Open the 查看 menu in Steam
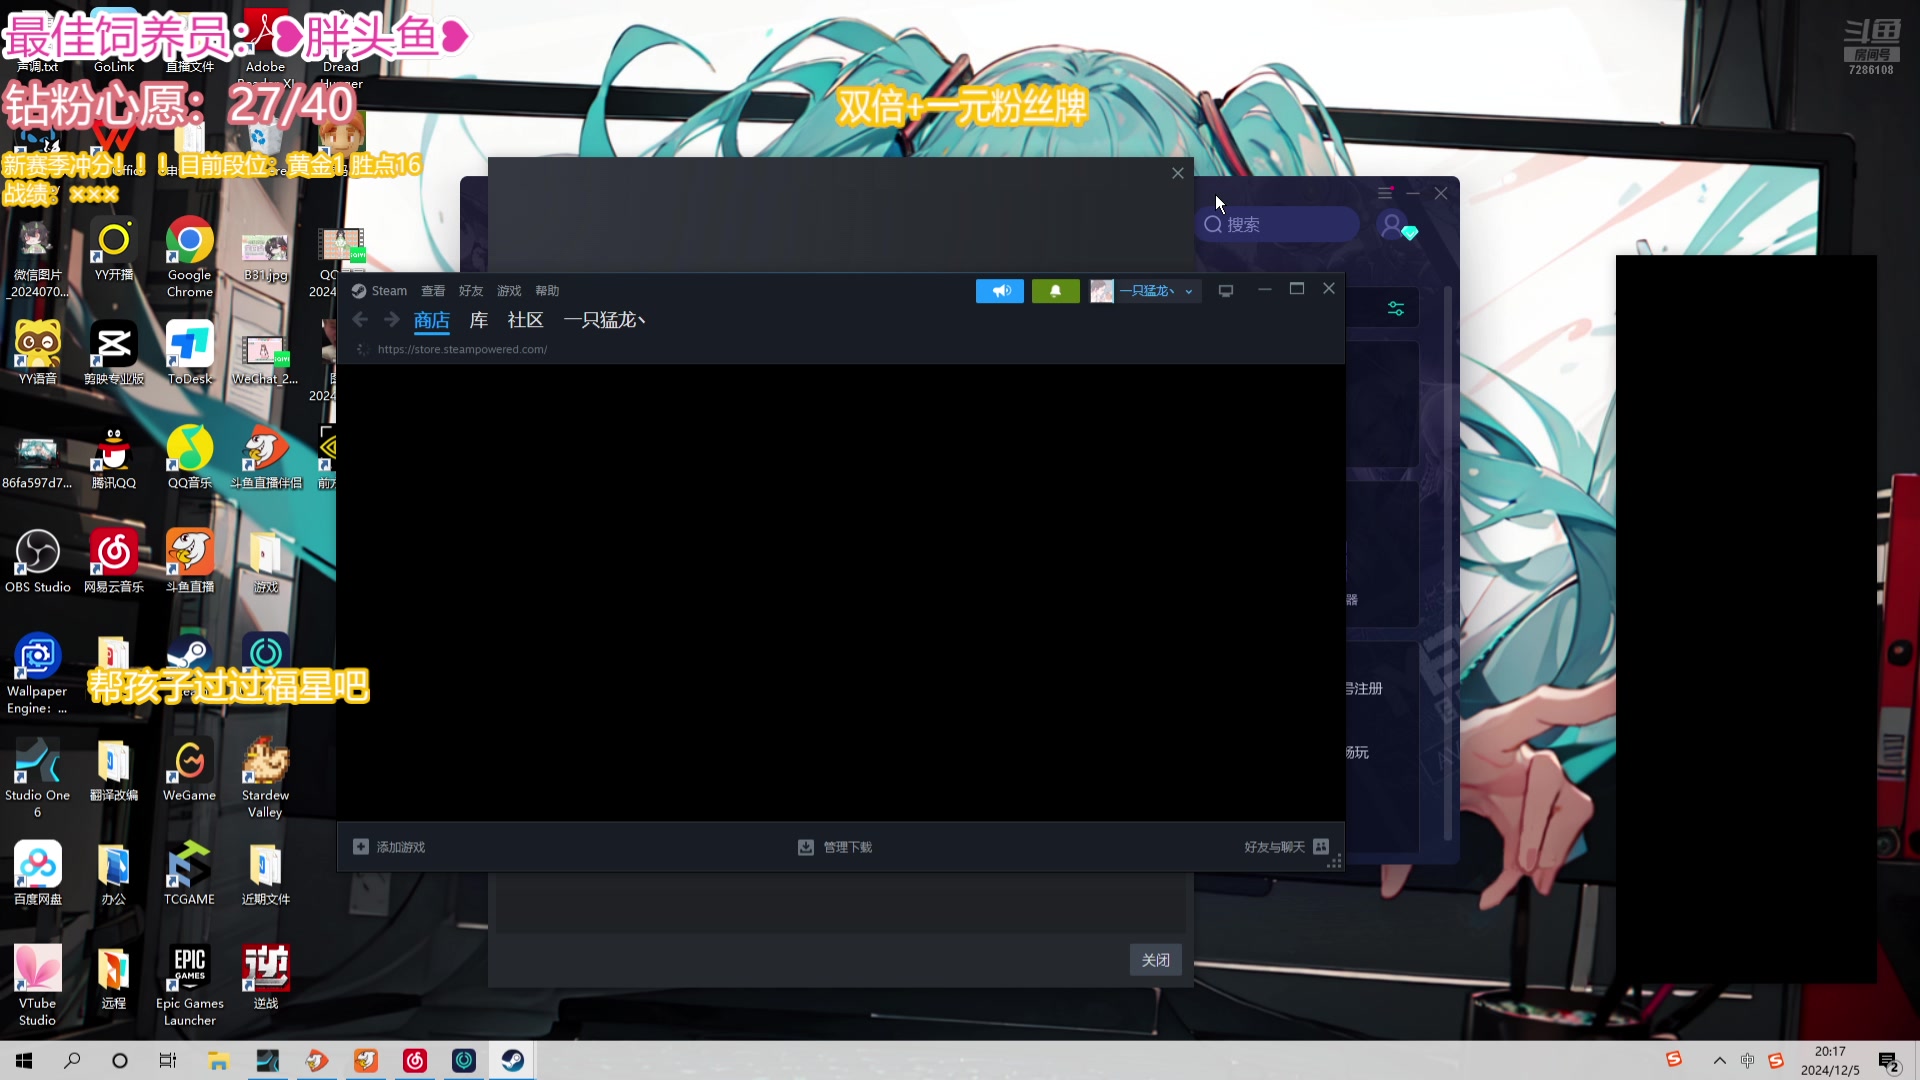Screen dimensions: 1920x1080 coord(433,291)
